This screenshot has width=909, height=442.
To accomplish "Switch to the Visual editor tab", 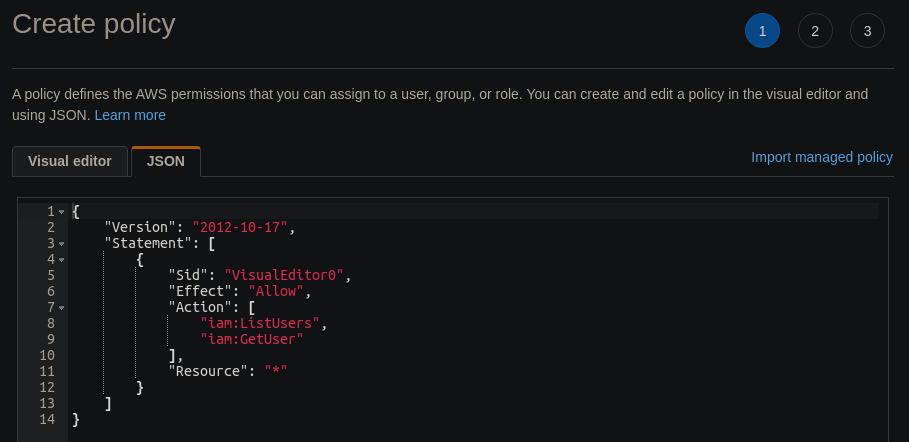I will (x=70, y=161).
